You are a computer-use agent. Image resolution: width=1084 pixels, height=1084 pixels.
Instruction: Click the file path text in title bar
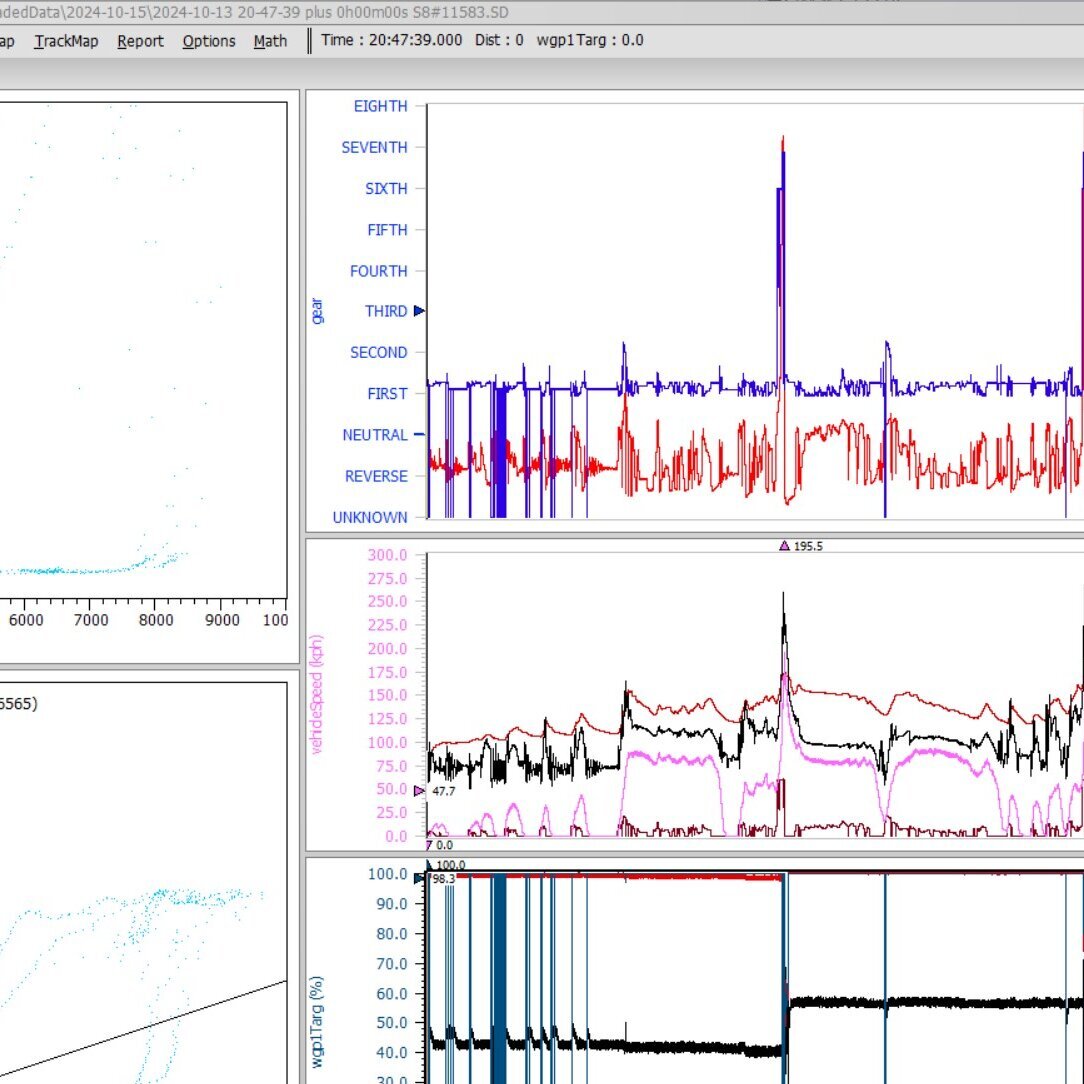[x=254, y=12]
